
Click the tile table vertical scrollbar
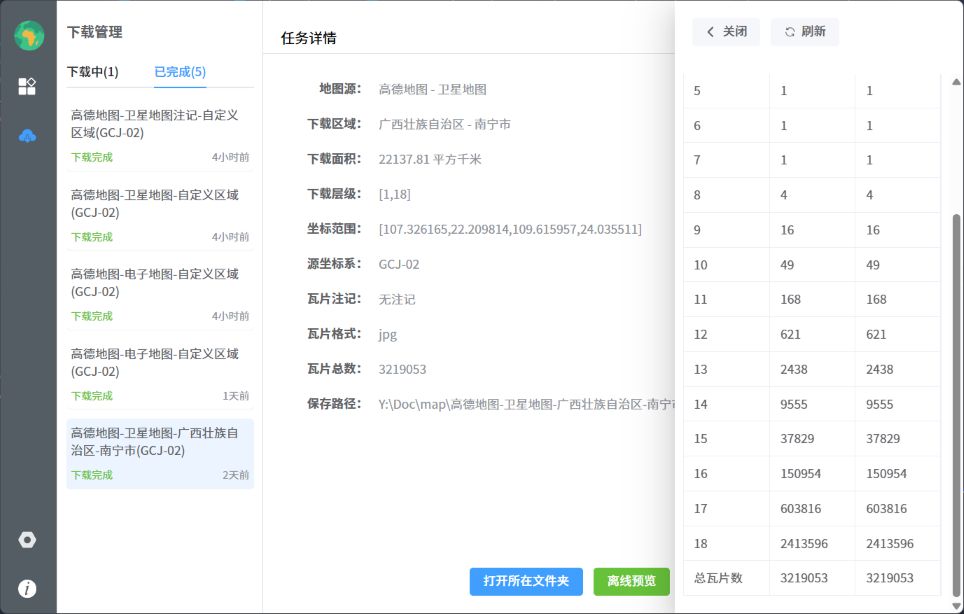(955, 400)
